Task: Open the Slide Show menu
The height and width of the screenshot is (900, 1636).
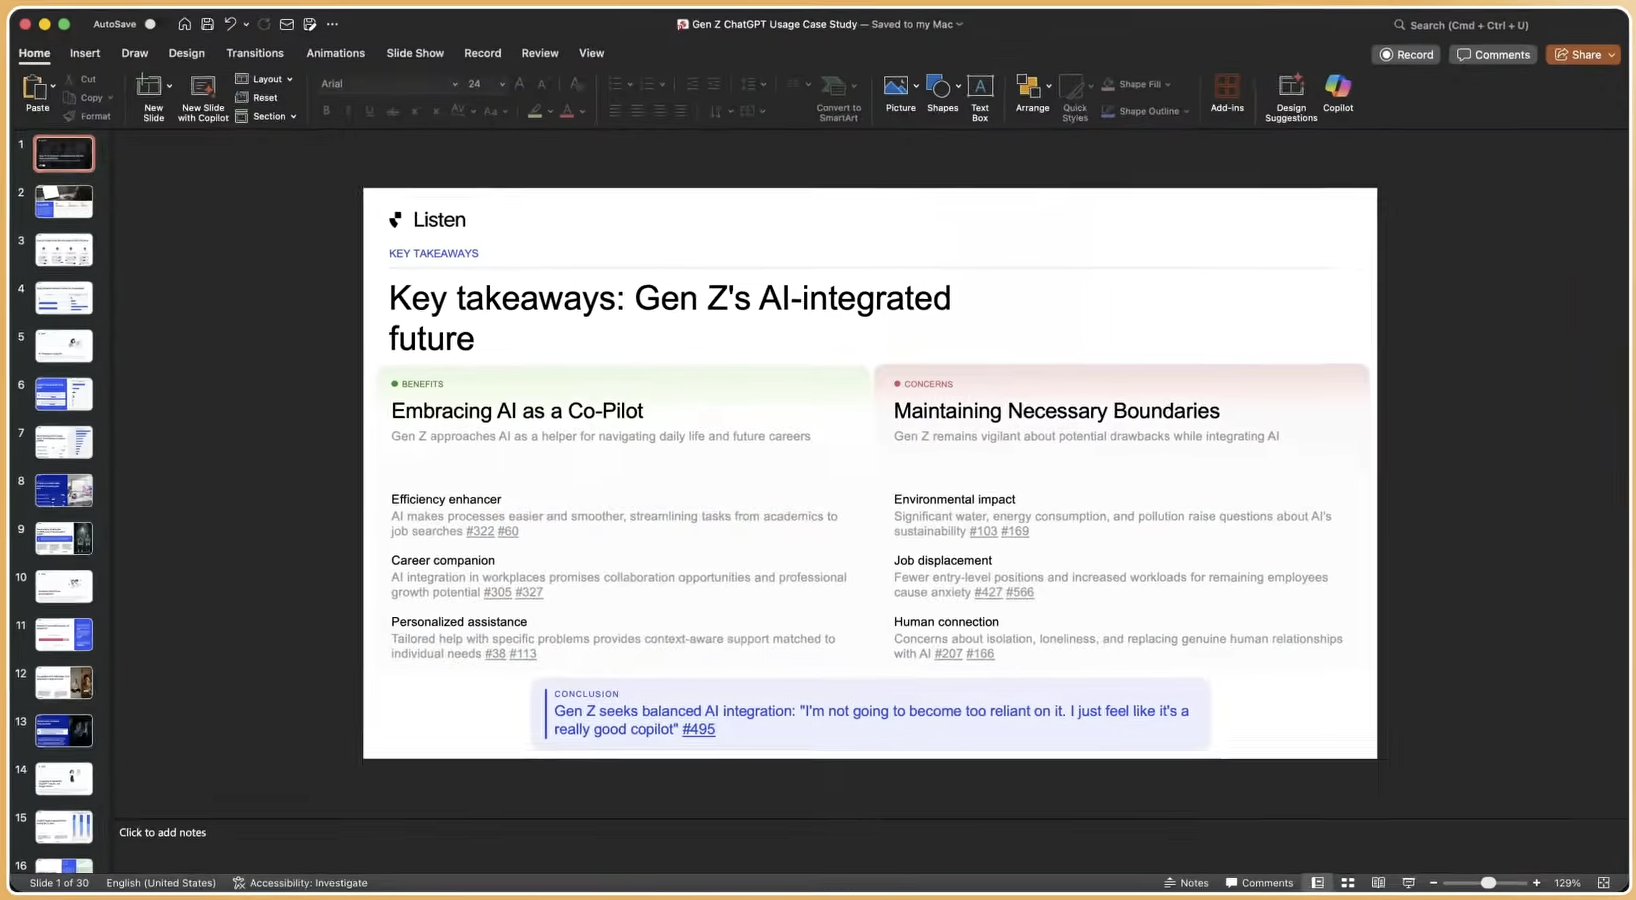Action: click(x=414, y=53)
